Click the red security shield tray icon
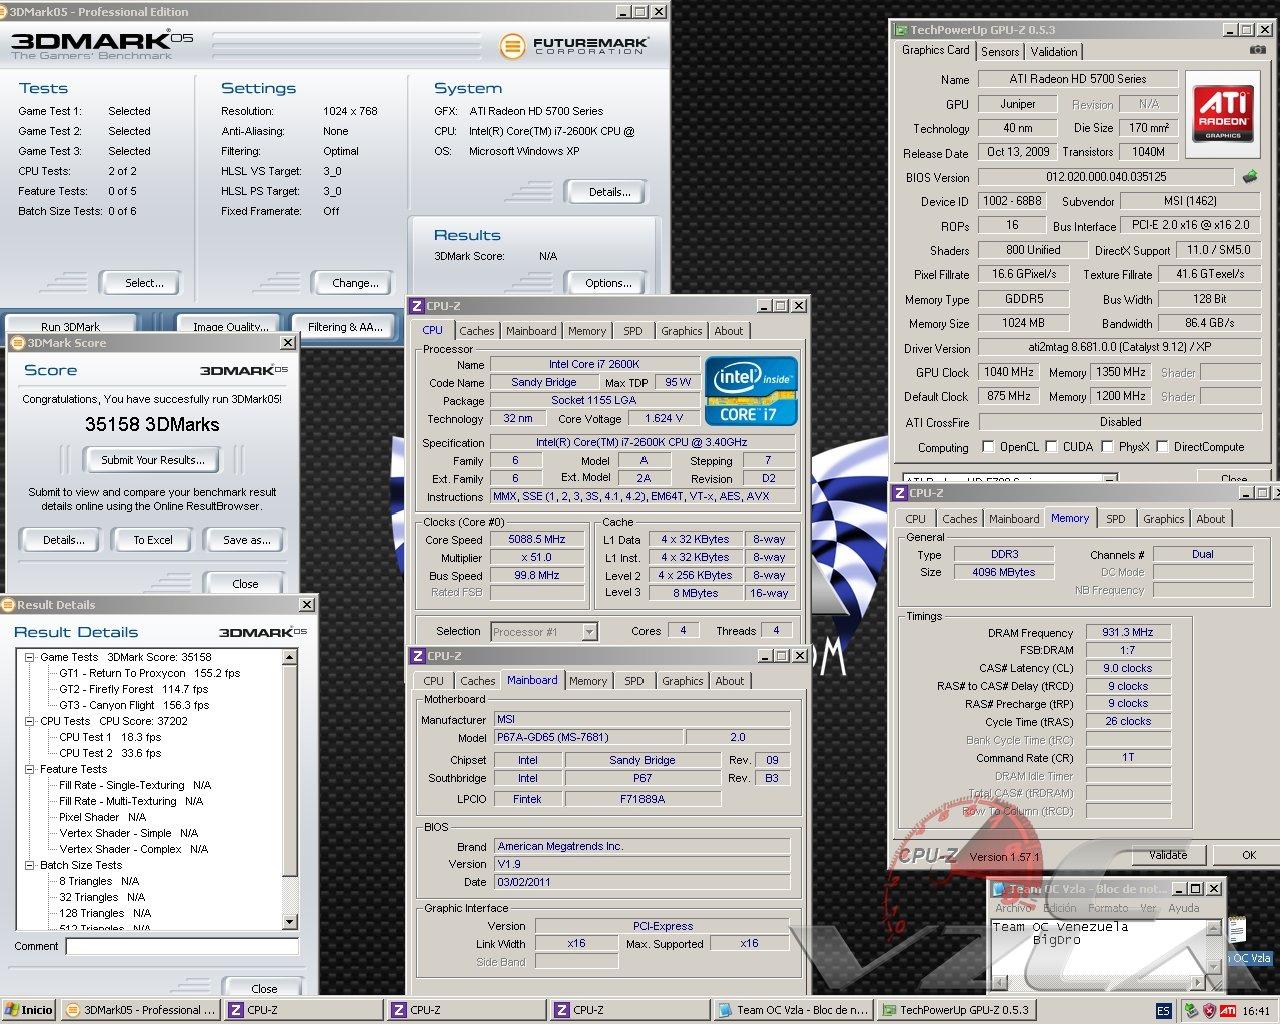The image size is (1280, 1024). tap(1209, 1010)
